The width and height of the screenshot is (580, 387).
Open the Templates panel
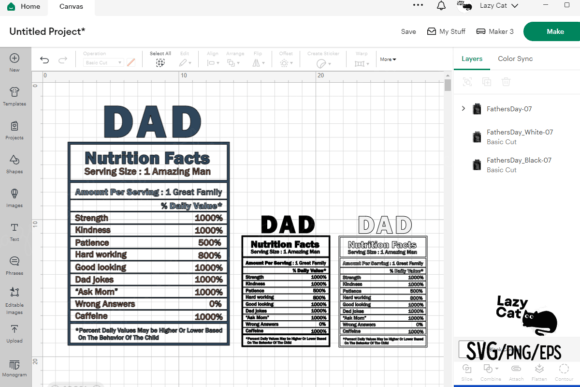14,96
